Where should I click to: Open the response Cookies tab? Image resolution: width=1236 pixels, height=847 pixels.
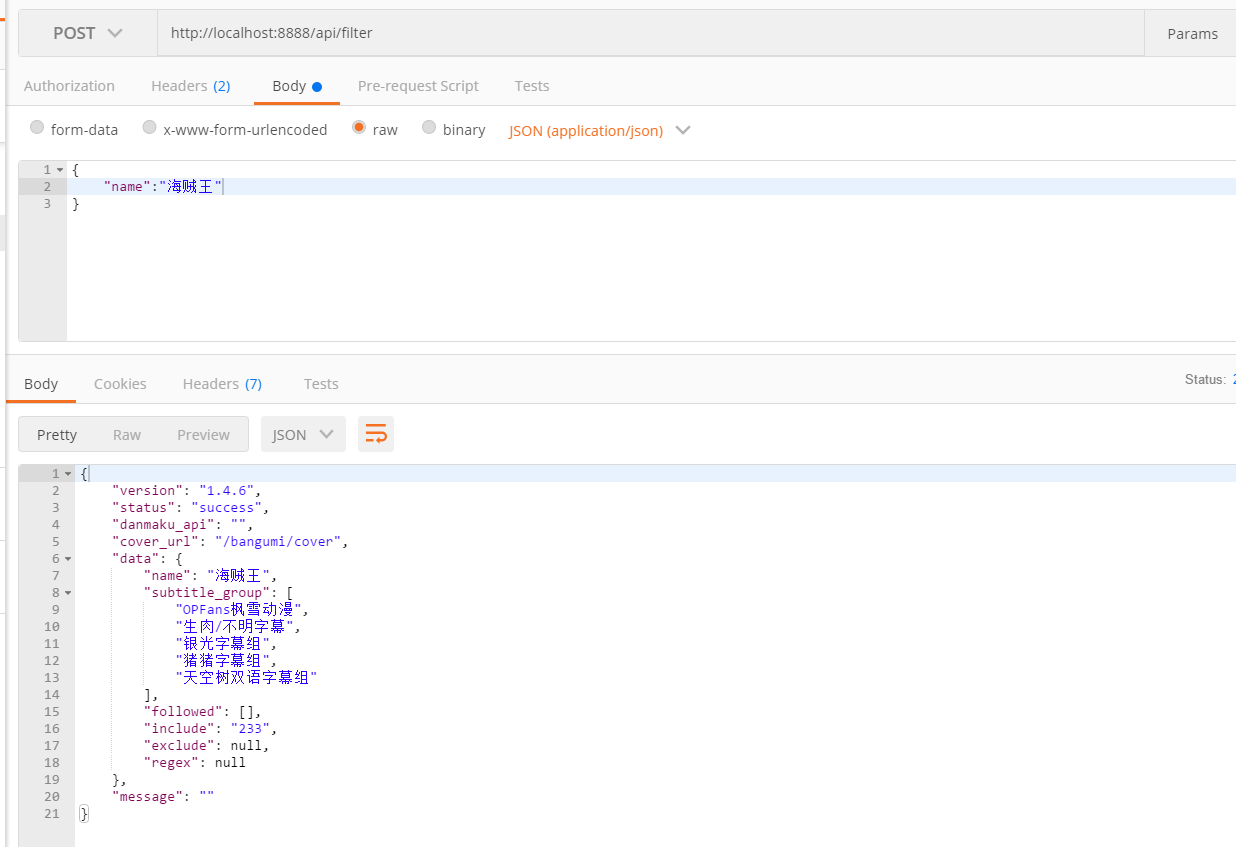120,384
